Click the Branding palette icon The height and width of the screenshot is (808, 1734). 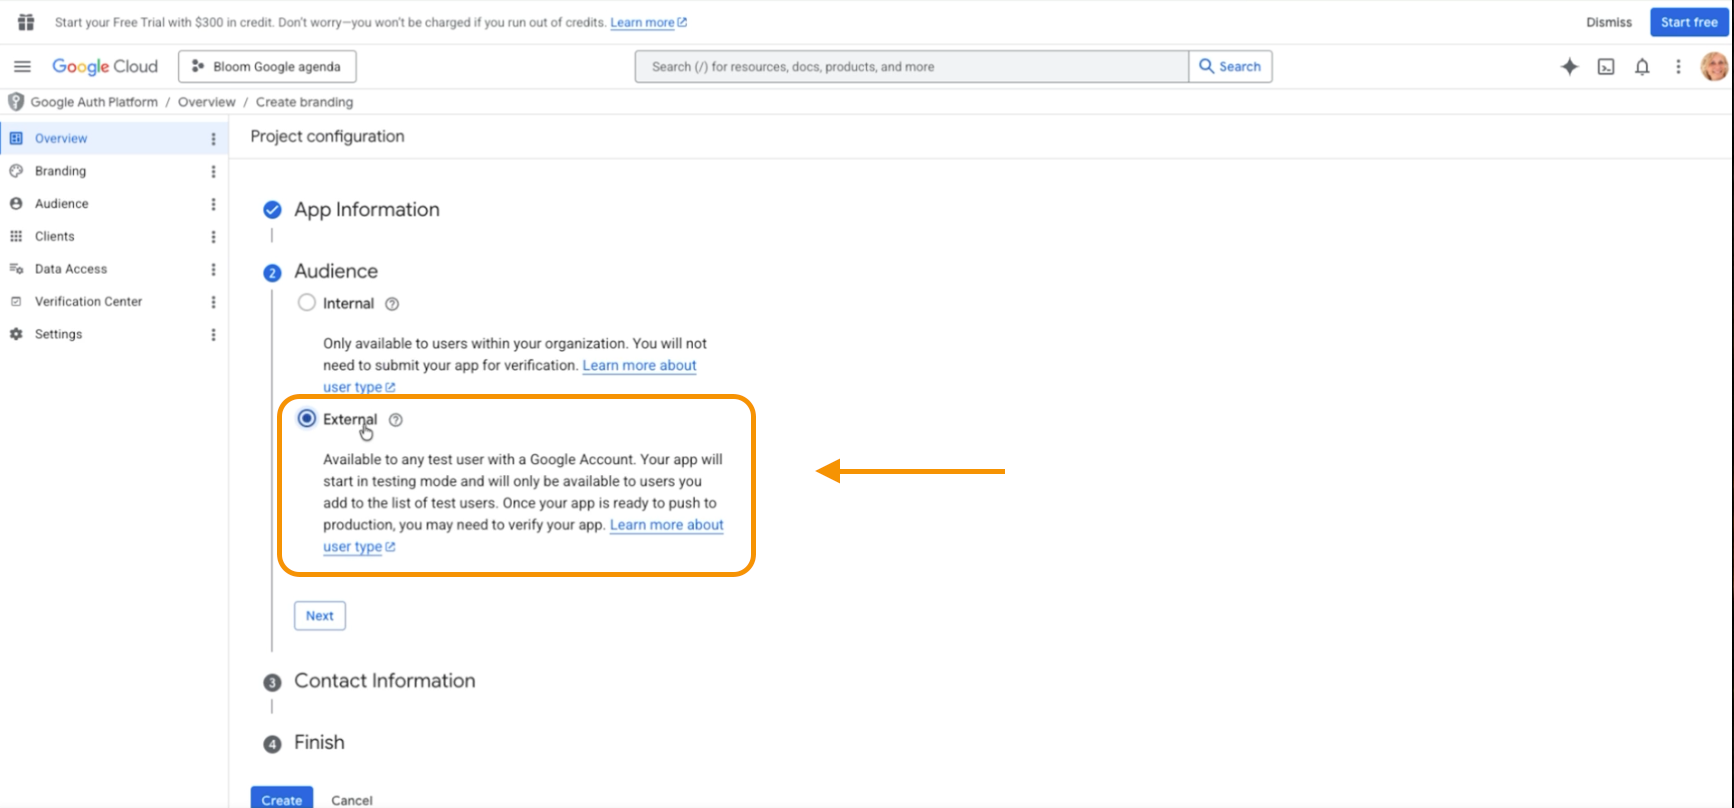point(16,171)
